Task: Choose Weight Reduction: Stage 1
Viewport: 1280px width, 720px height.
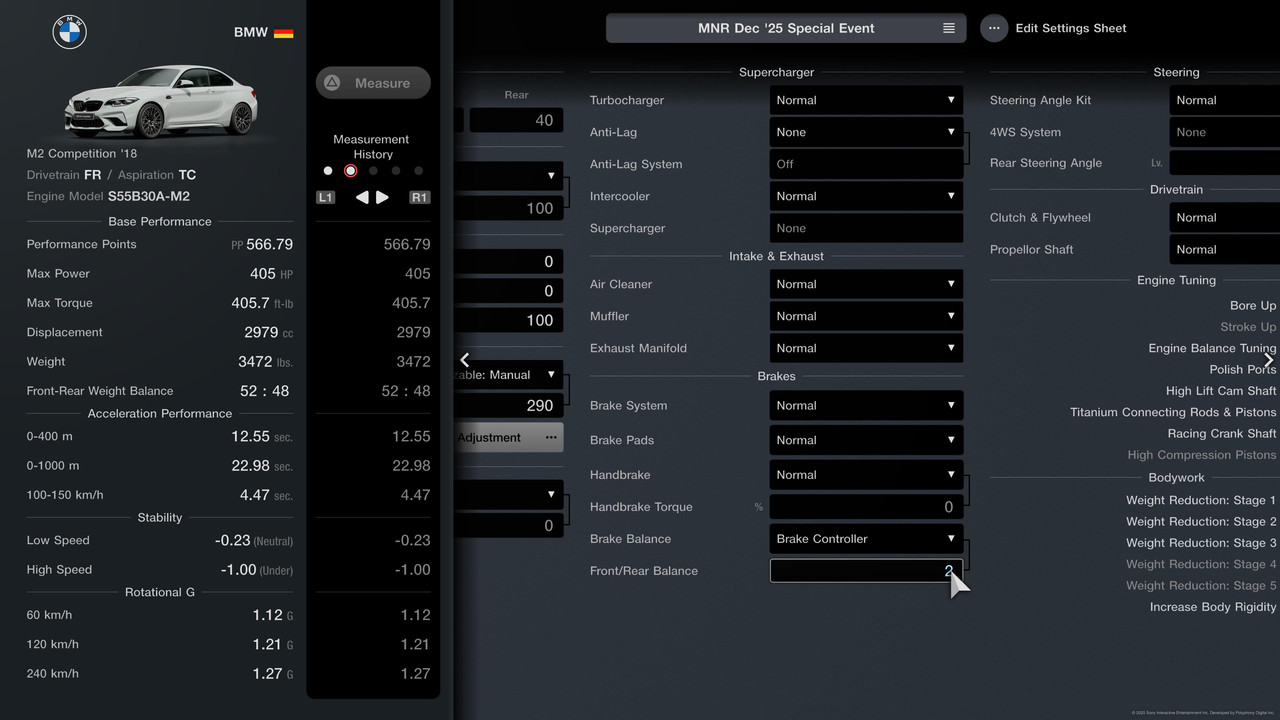Action: tap(1200, 500)
